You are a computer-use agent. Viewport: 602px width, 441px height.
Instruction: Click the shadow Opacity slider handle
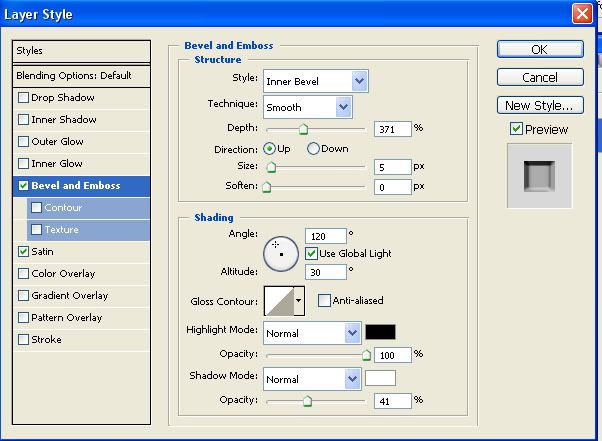point(307,401)
